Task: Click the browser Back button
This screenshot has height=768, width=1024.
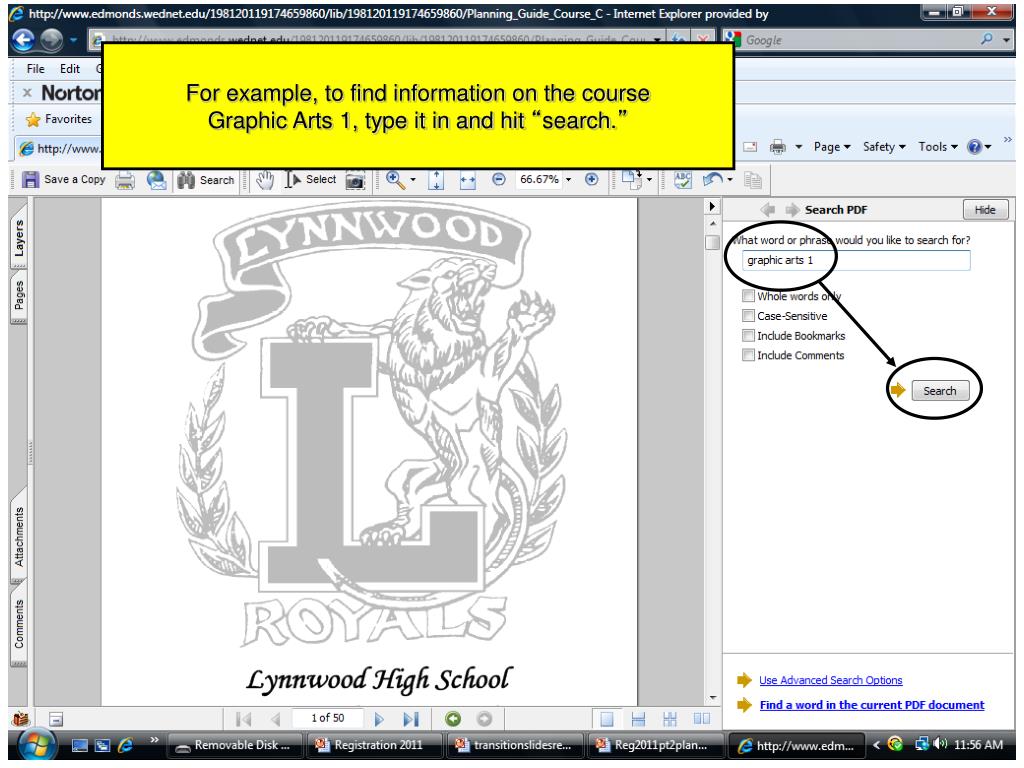Action: click(x=24, y=40)
